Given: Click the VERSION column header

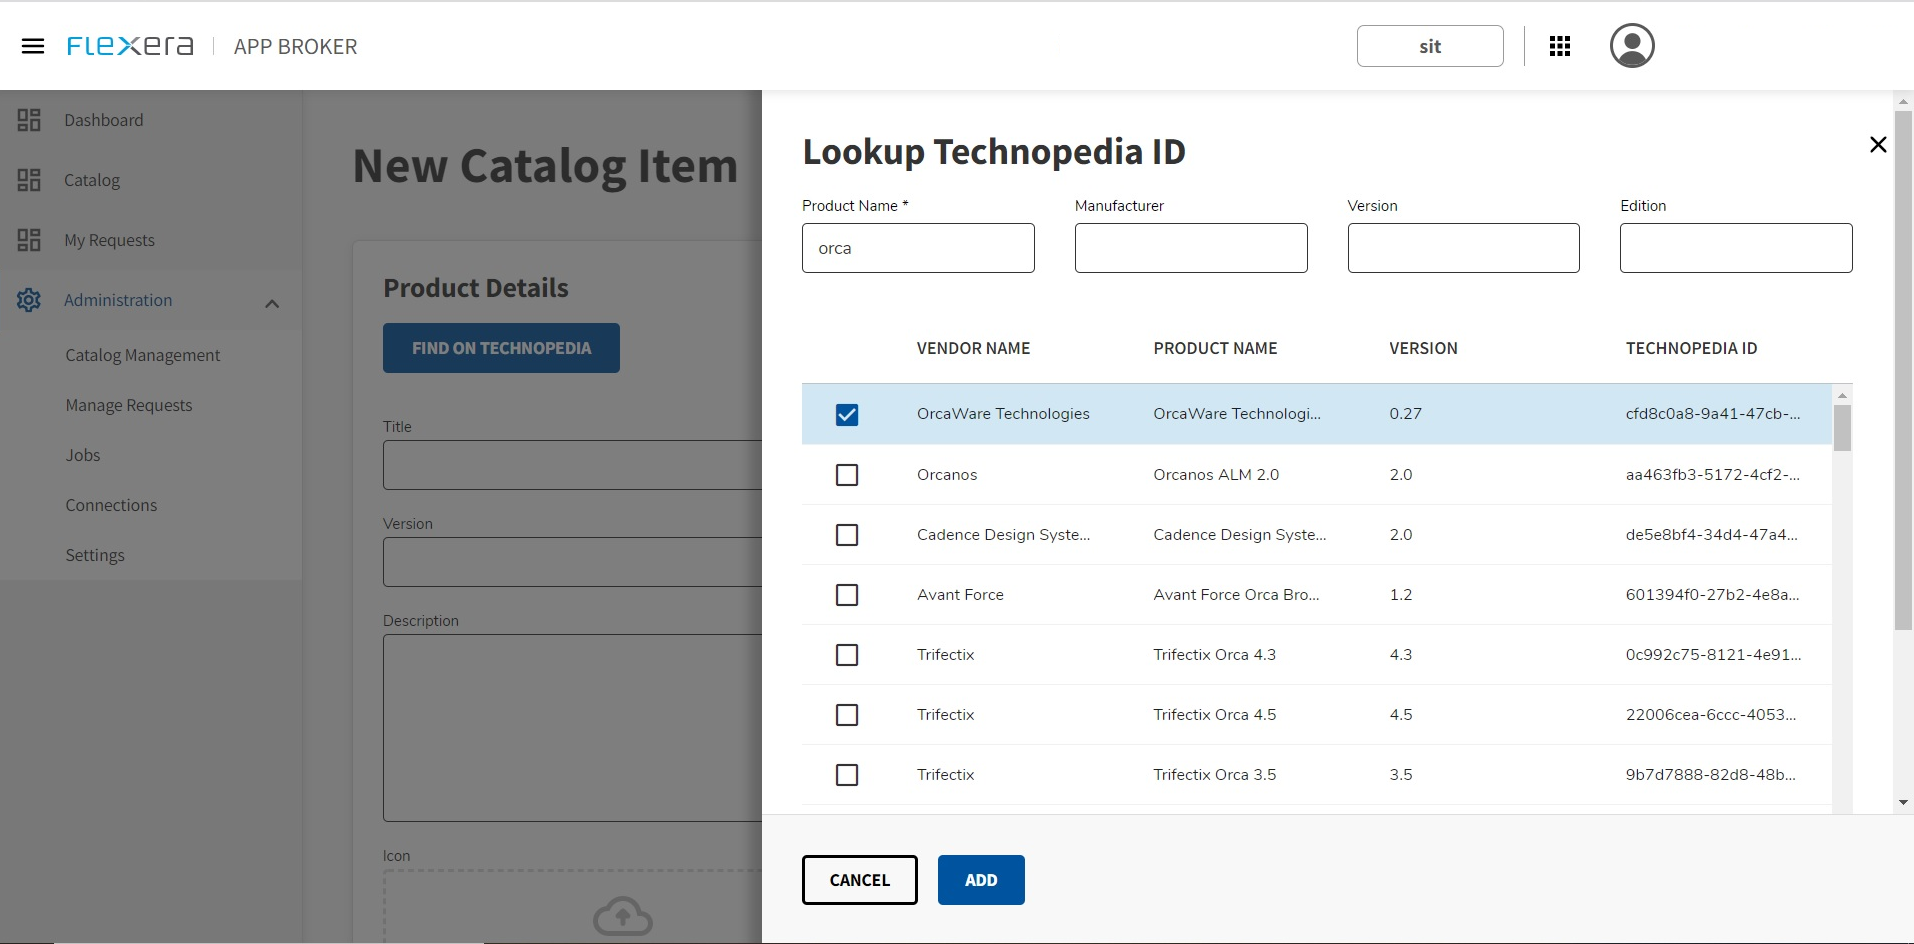Looking at the screenshot, I should [1423, 348].
